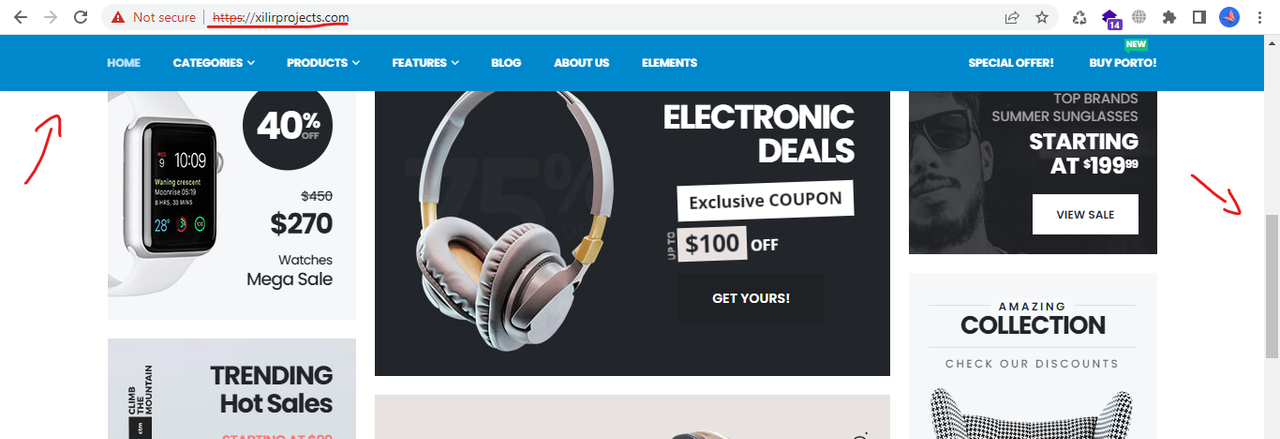Open the About Us menu item
The height and width of the screenshot is (439, 1280).
581,63
